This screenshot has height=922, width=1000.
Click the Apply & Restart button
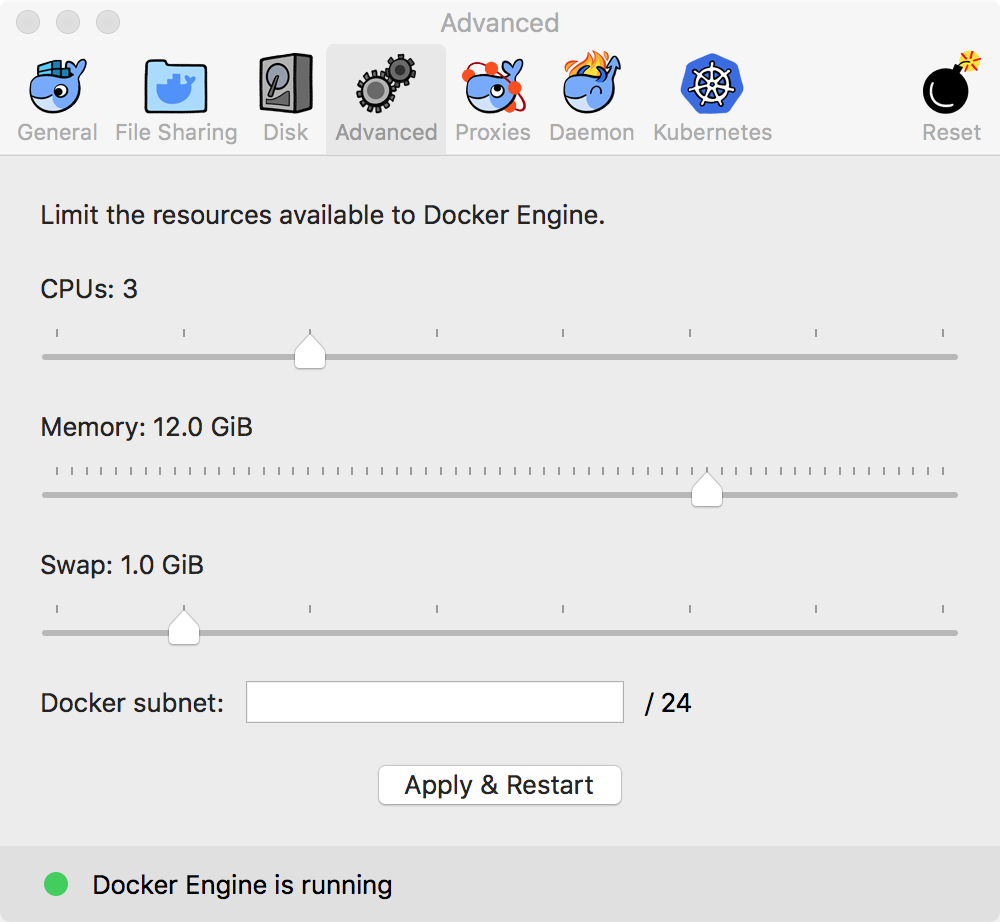[x=500, y=785]
